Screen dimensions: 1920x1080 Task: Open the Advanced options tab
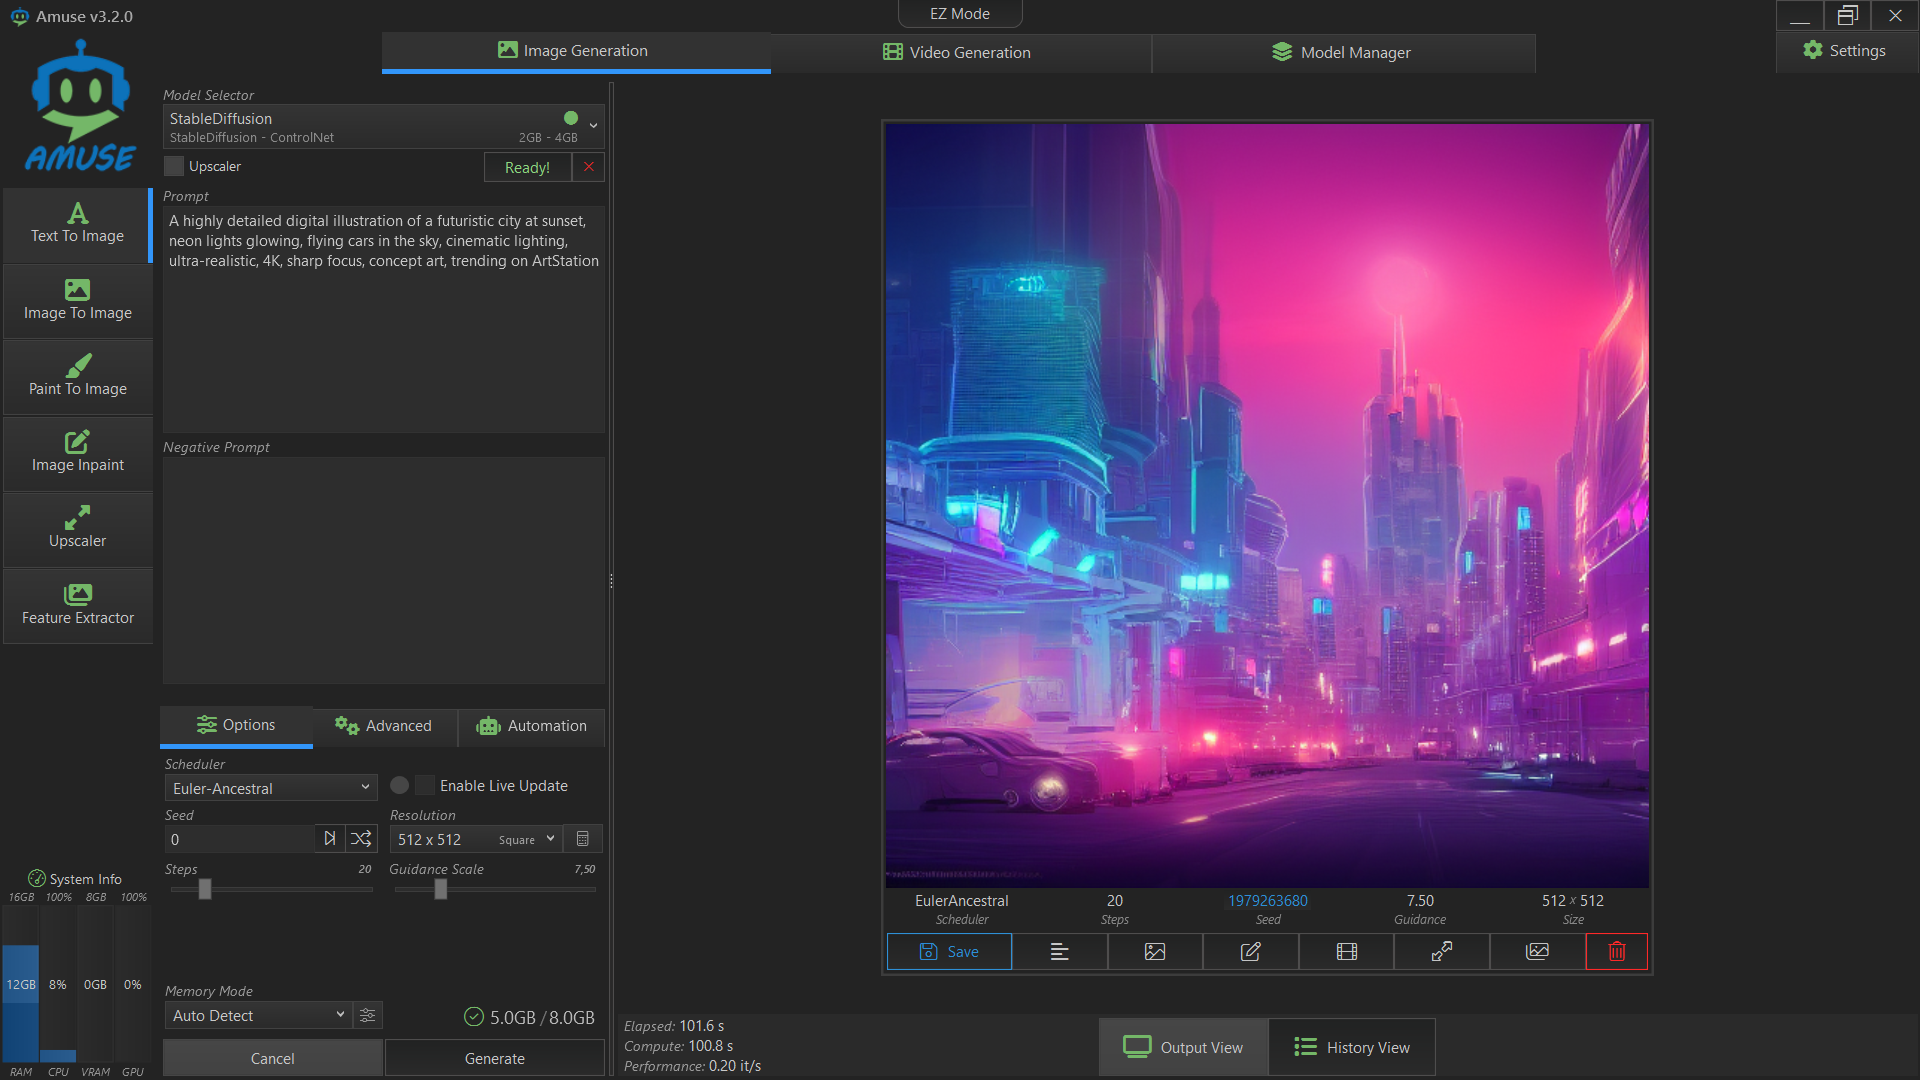(x=384, y=726)
